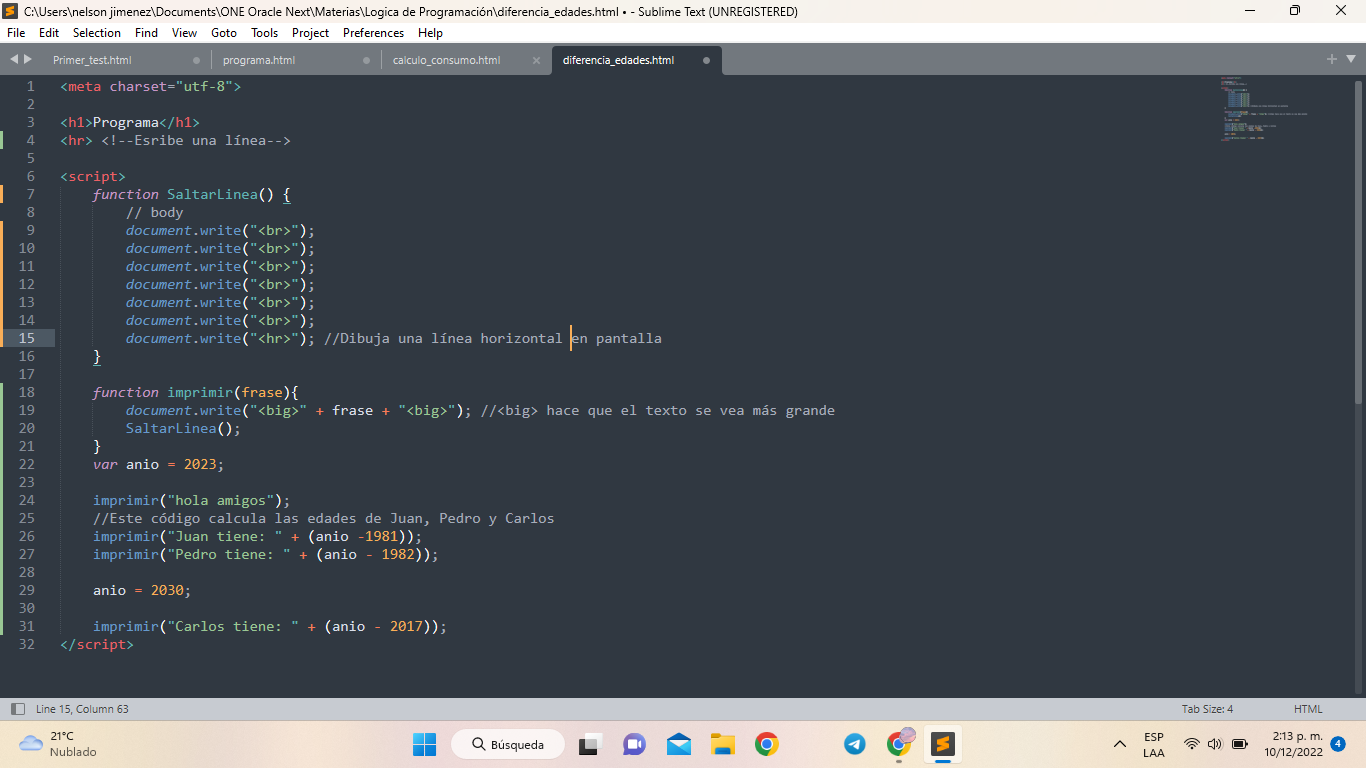The width and height of the screenshot is (1366, 768).
Task: Open the Mail app in taskbar
Action: [x=679, y=744]
